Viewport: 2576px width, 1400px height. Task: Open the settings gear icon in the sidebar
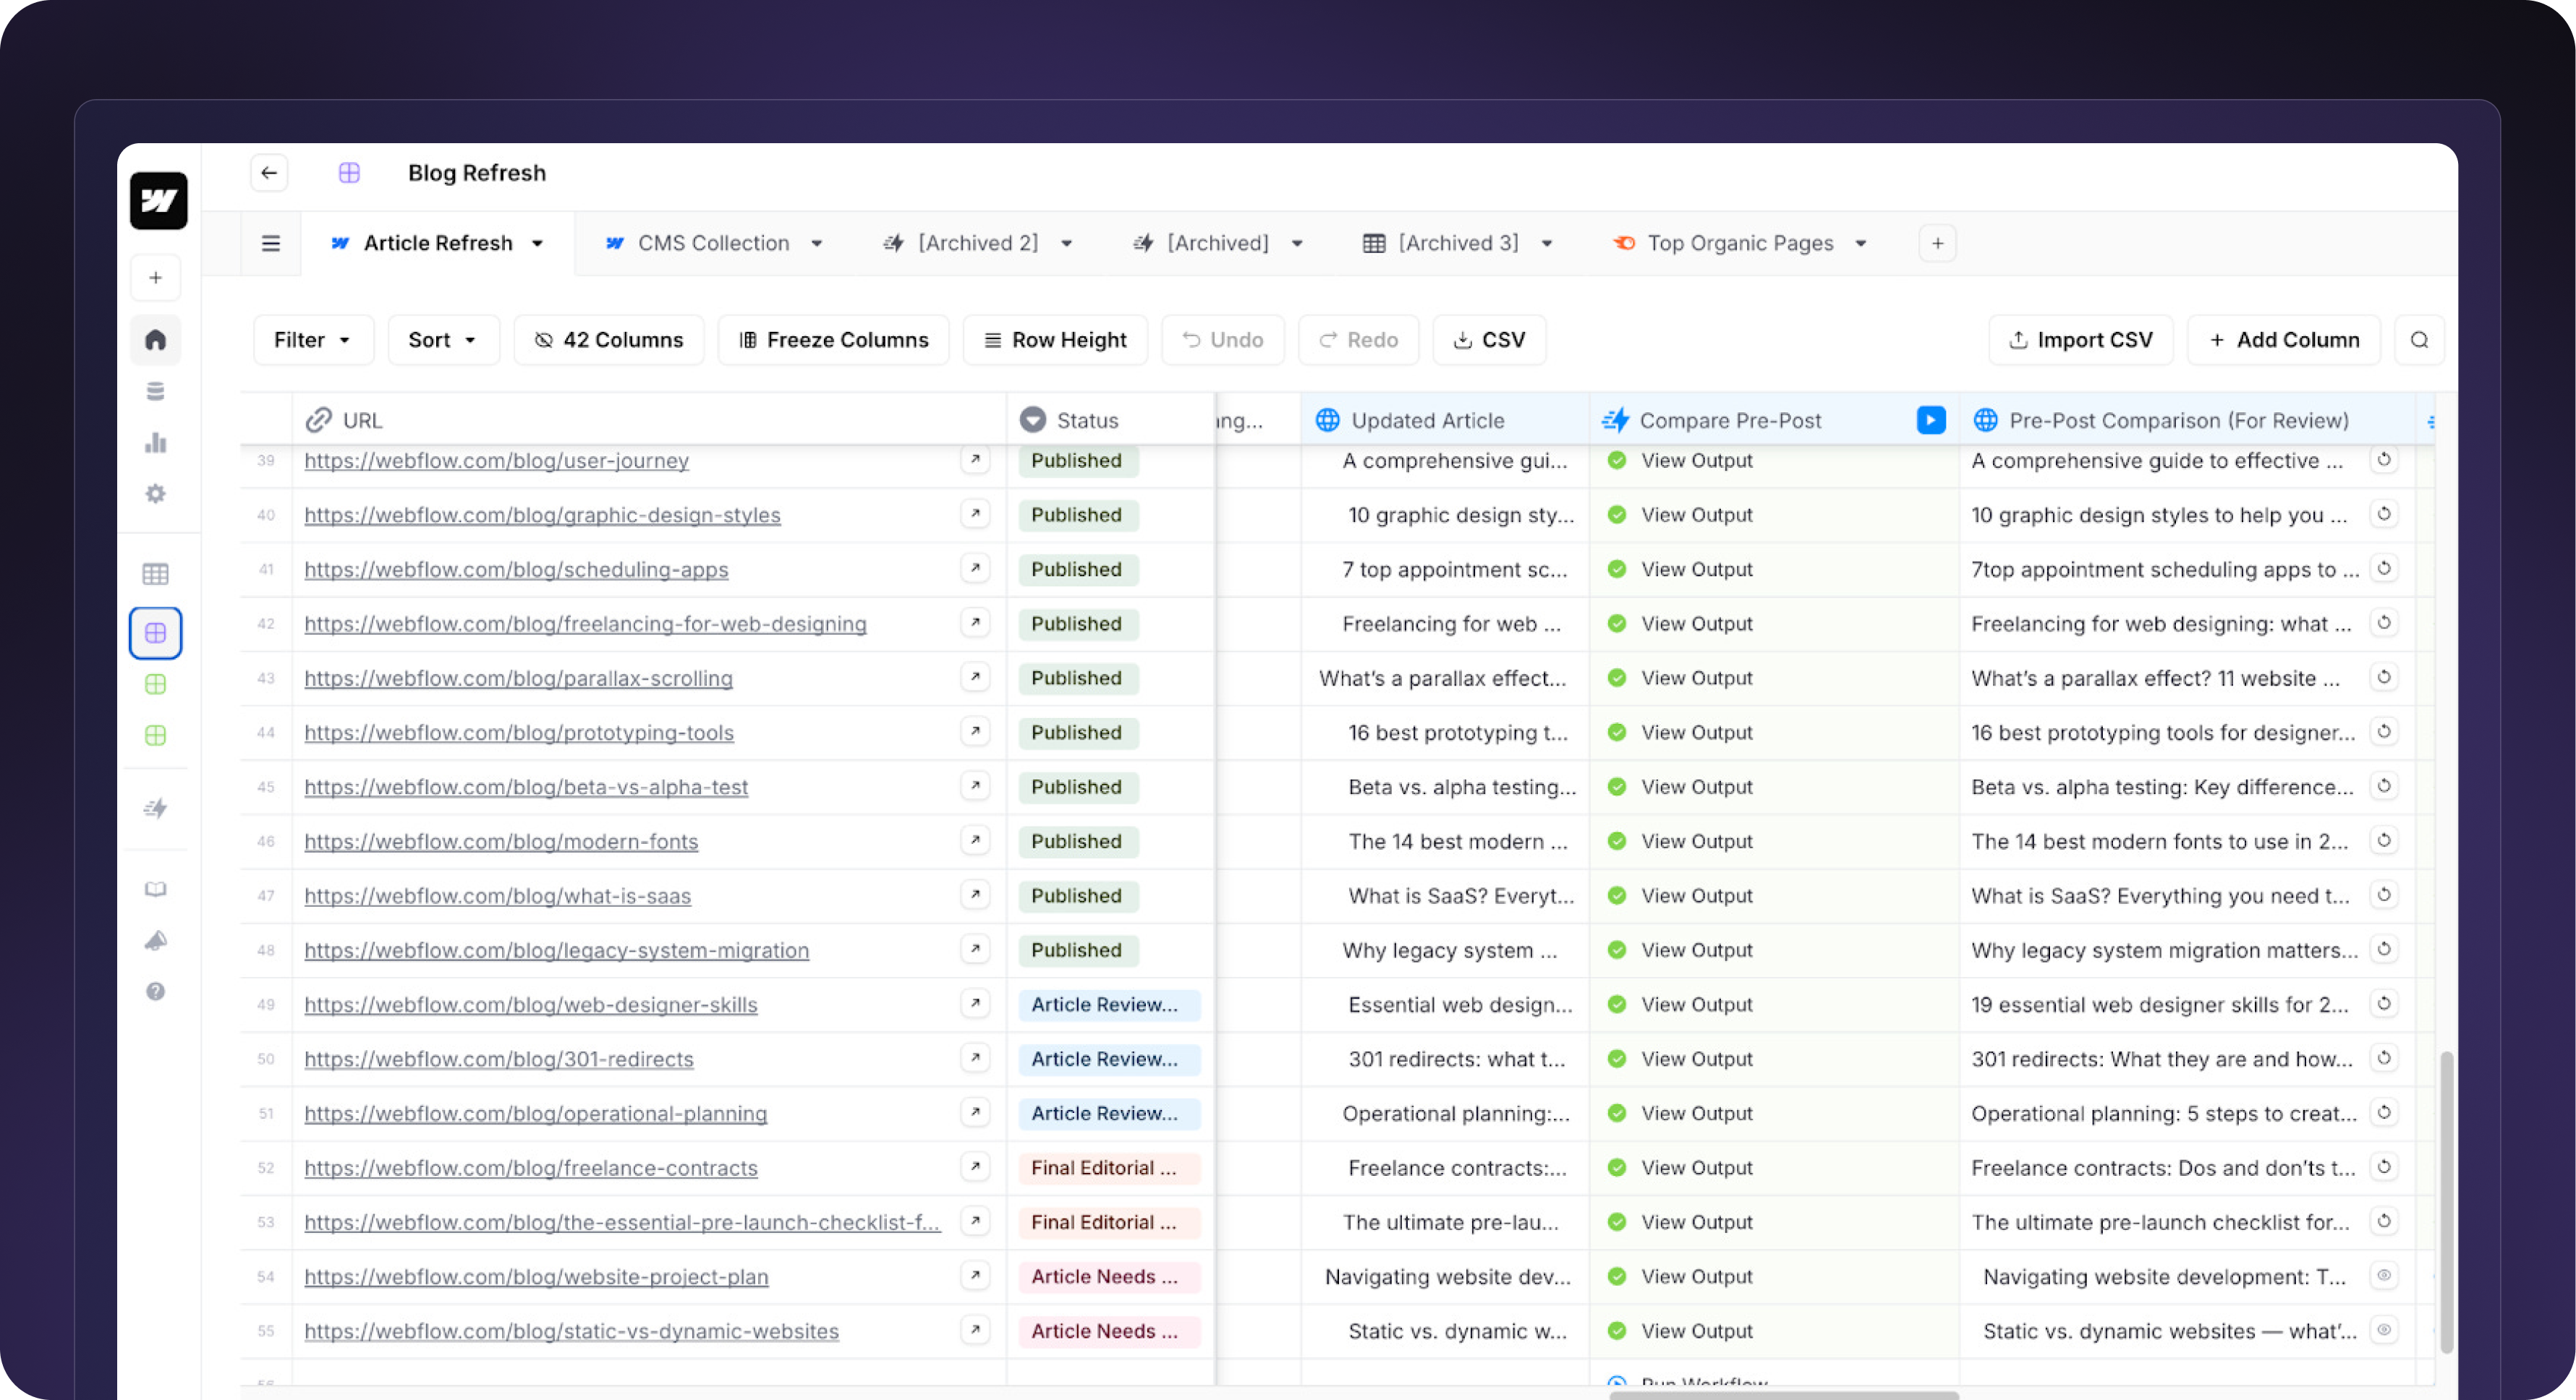tap(155, 493)
